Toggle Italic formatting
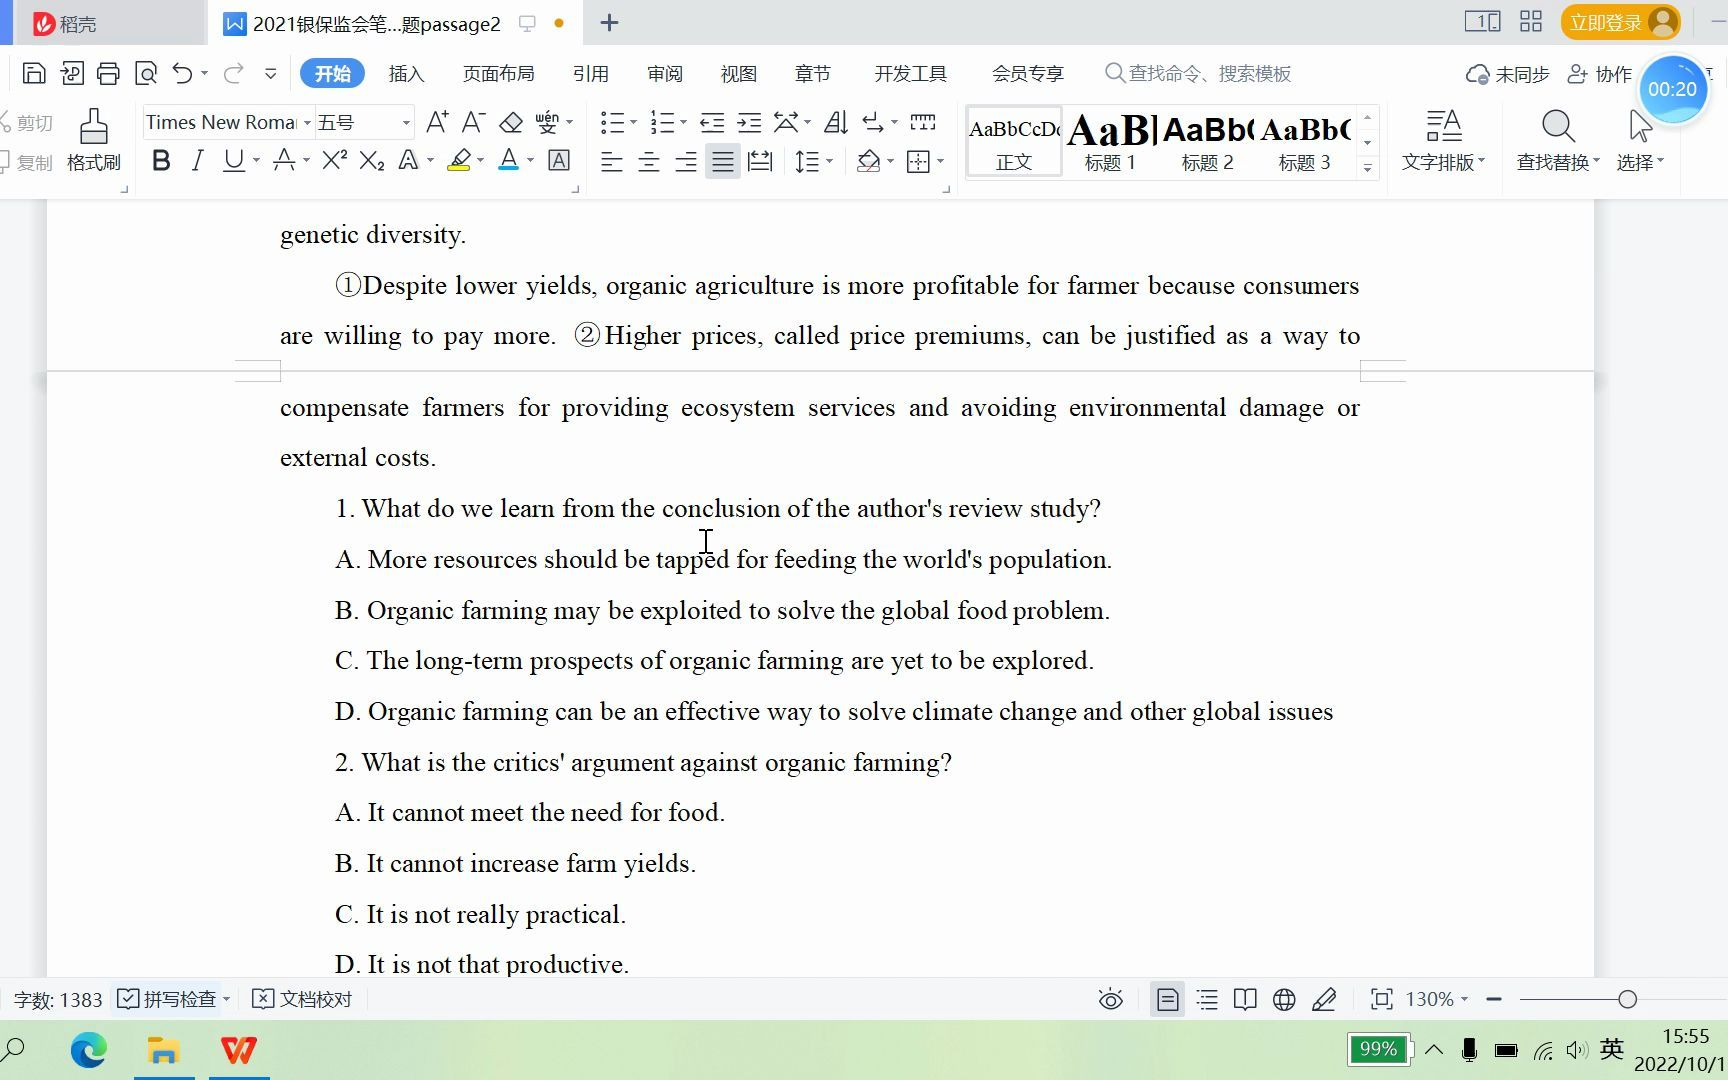 197,160
